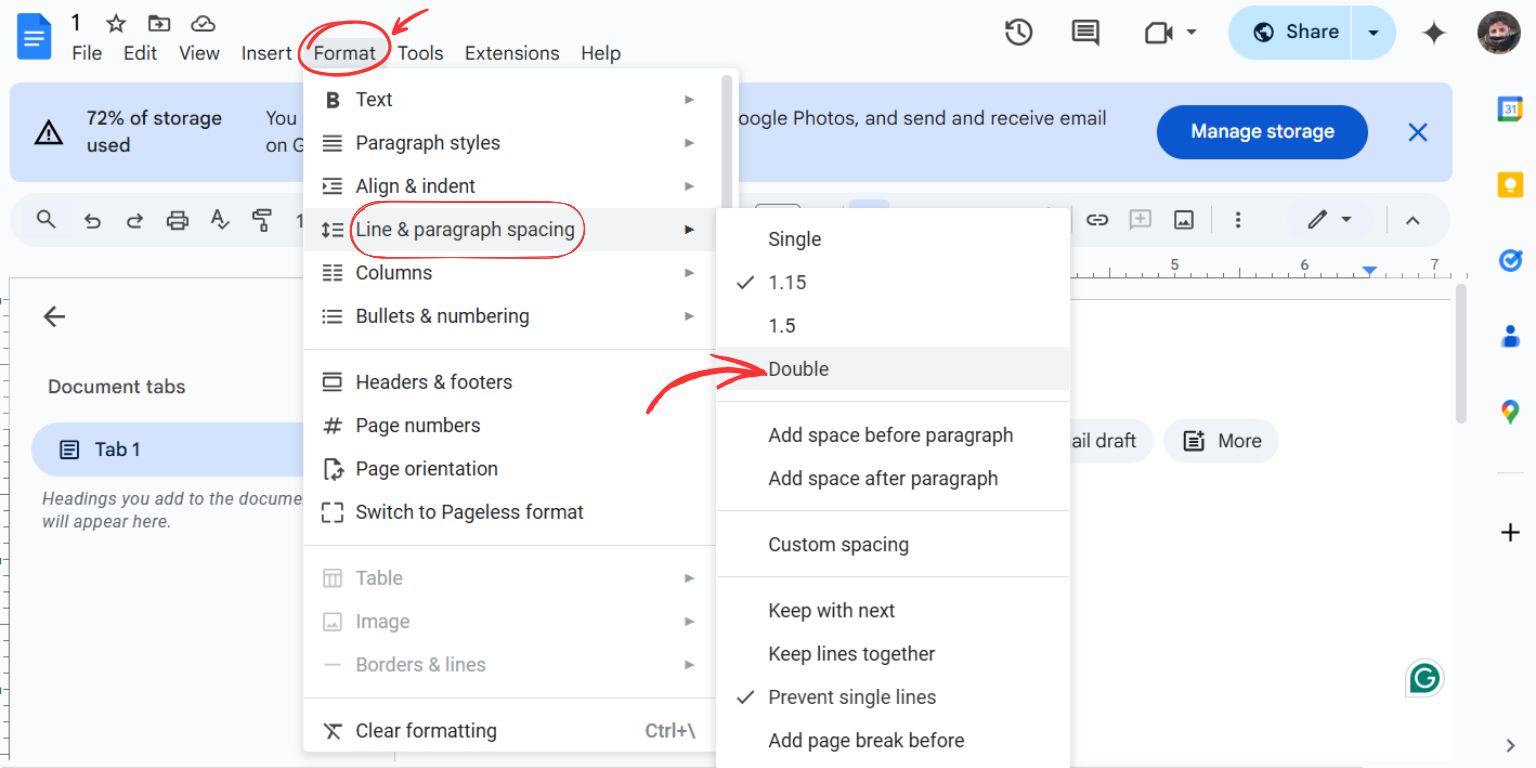The width and height of the screenshot is (1536, 768).
Task: Open the Edit menu
Action: [140, 53]
